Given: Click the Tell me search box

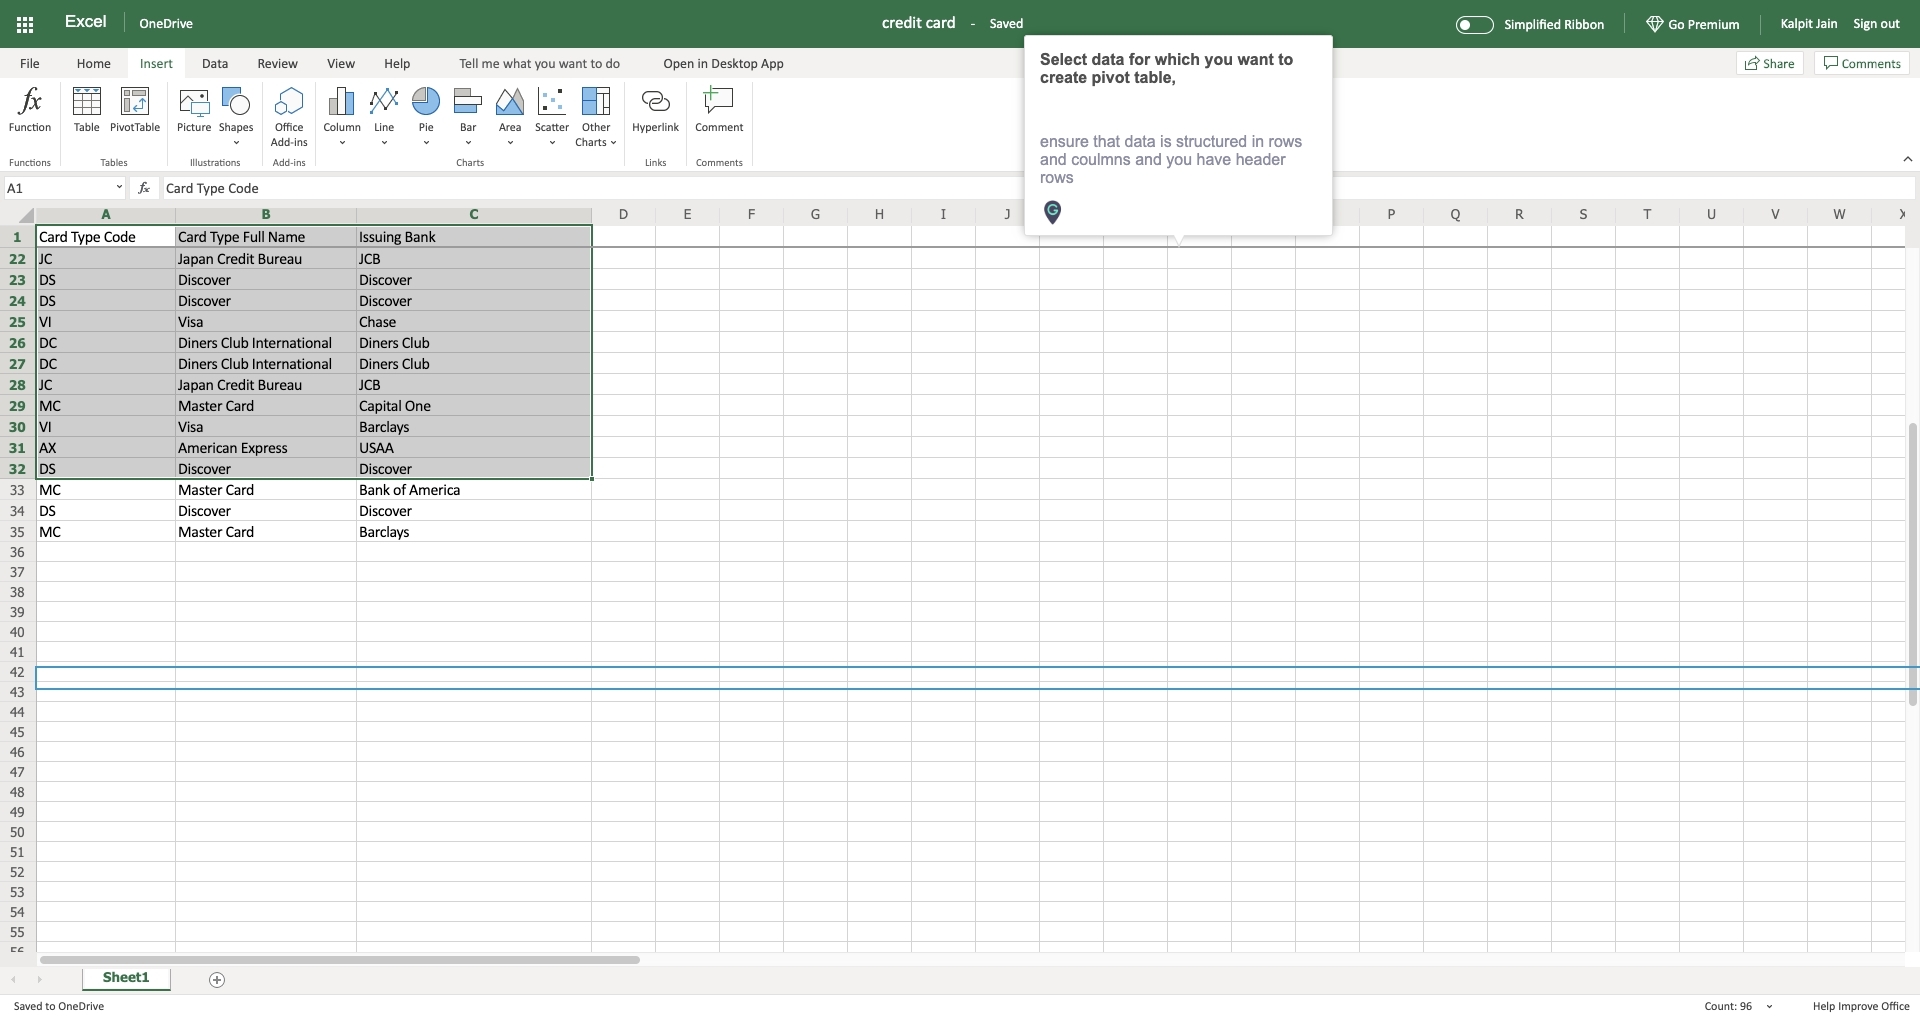Looking at the screenshot, I should coord(540,63).
